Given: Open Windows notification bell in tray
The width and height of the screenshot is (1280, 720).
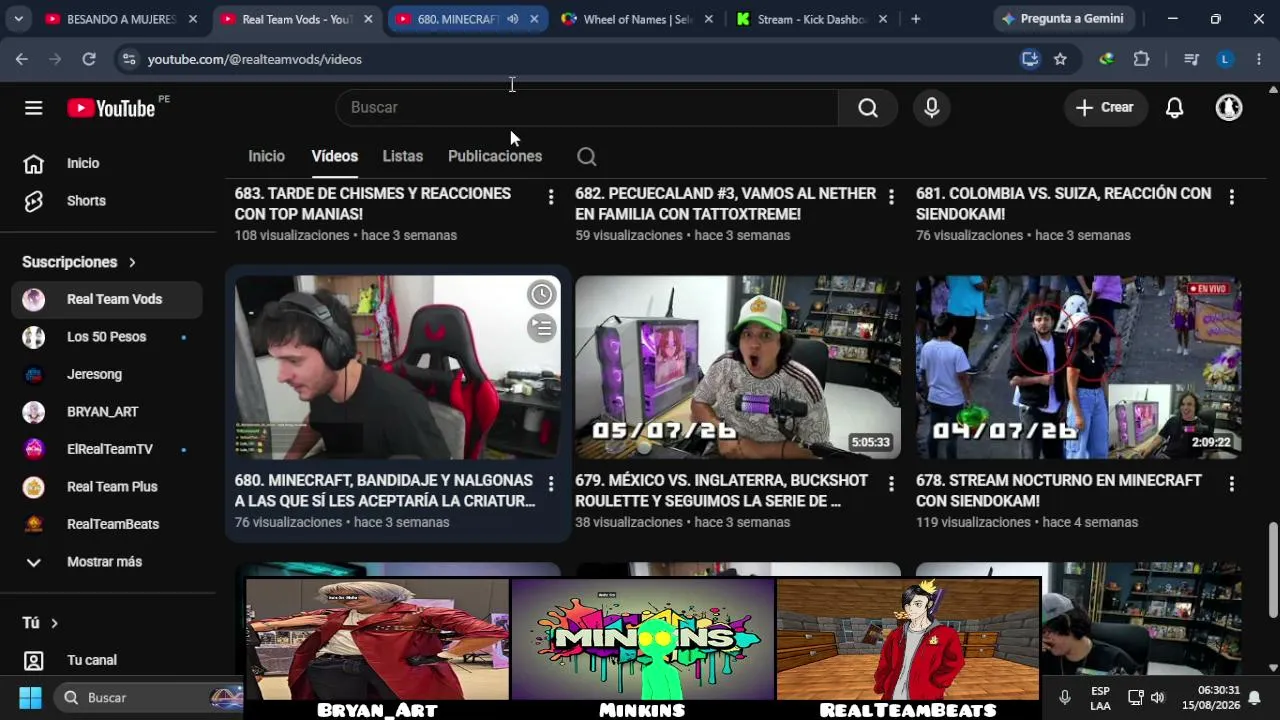Looking at the screenshot, I should 1254,697.
